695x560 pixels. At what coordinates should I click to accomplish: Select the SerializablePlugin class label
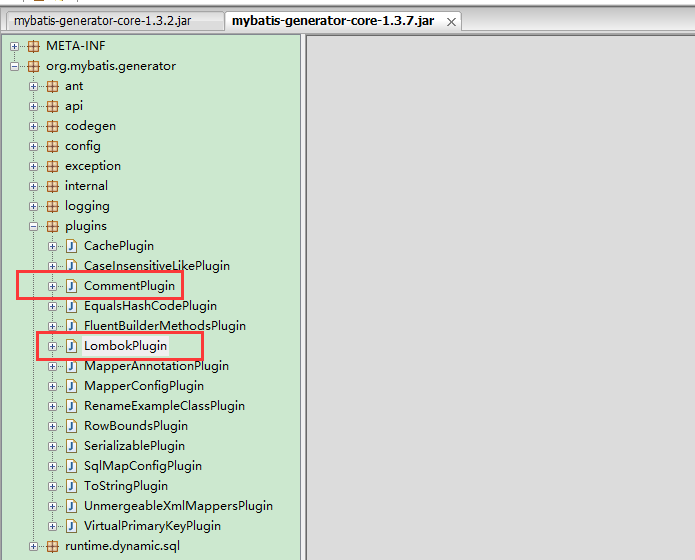click(x=134, y=446)
